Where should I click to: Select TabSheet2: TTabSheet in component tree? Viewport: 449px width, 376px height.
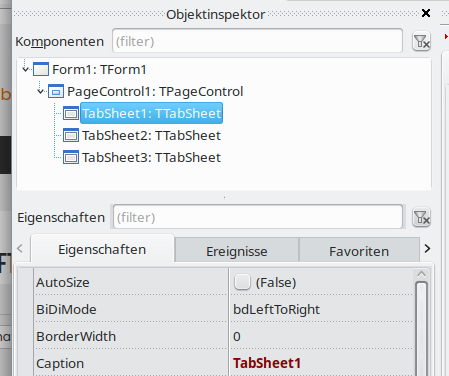tap(151, 135)
